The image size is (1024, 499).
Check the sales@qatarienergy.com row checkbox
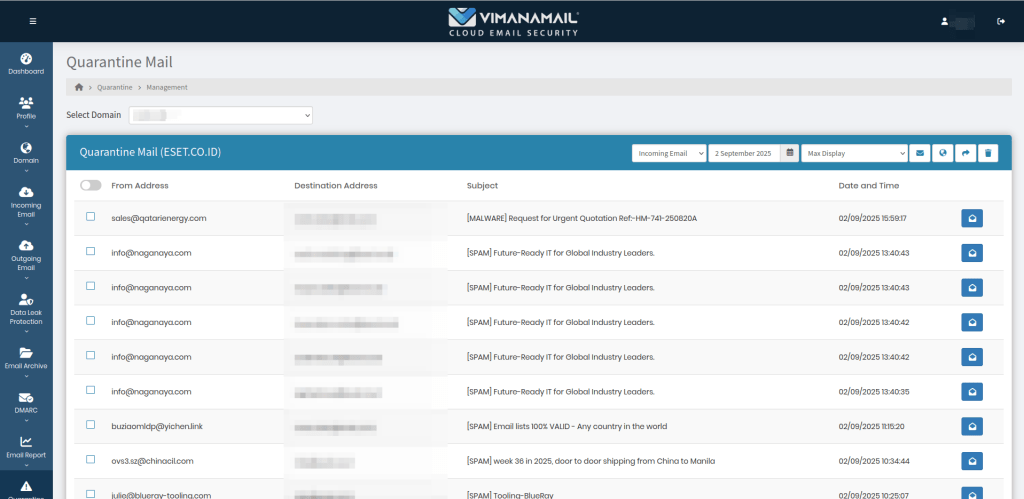pyautogui.click(x=91, y=216)
